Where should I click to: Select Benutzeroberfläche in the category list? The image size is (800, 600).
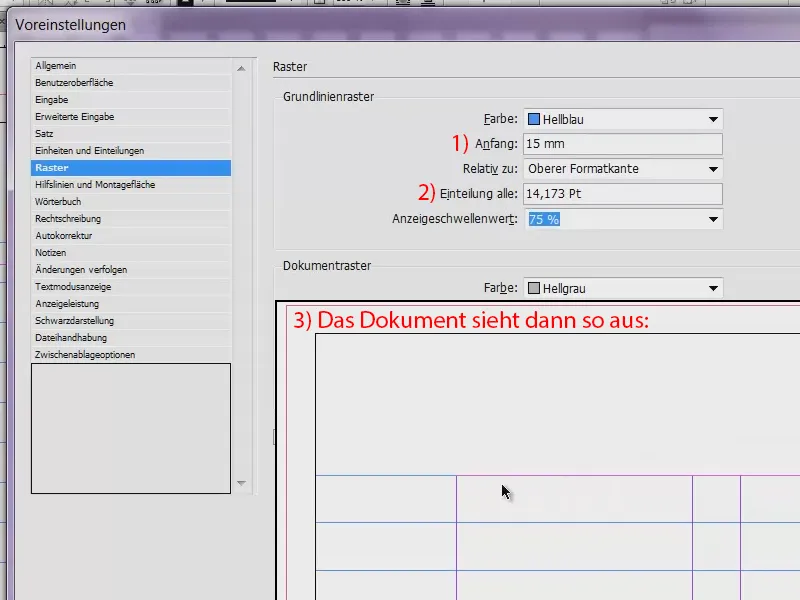[131, 83]
